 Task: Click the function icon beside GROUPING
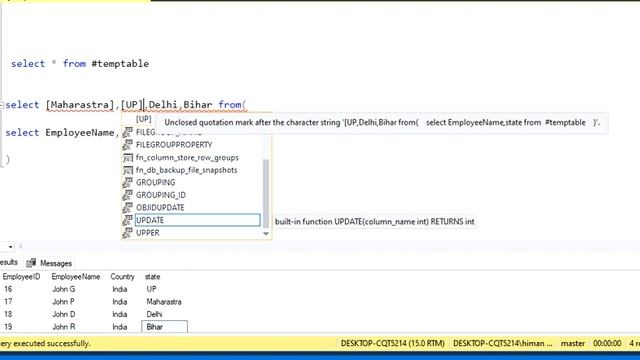127,182
